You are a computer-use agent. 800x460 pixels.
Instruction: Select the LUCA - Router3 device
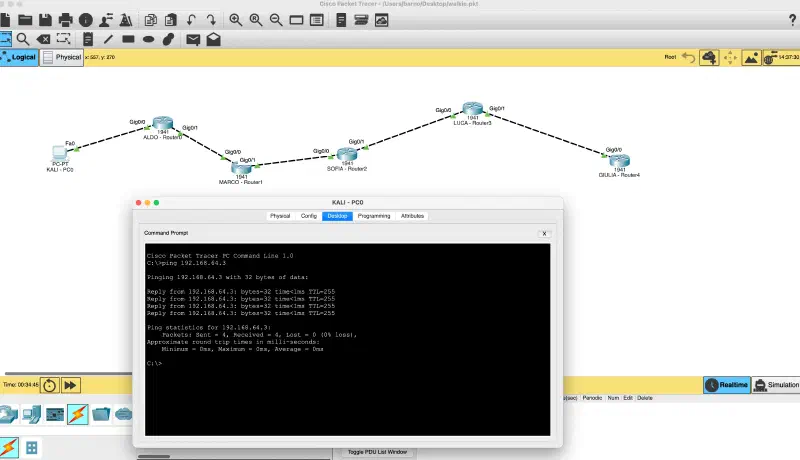(472, 108)
